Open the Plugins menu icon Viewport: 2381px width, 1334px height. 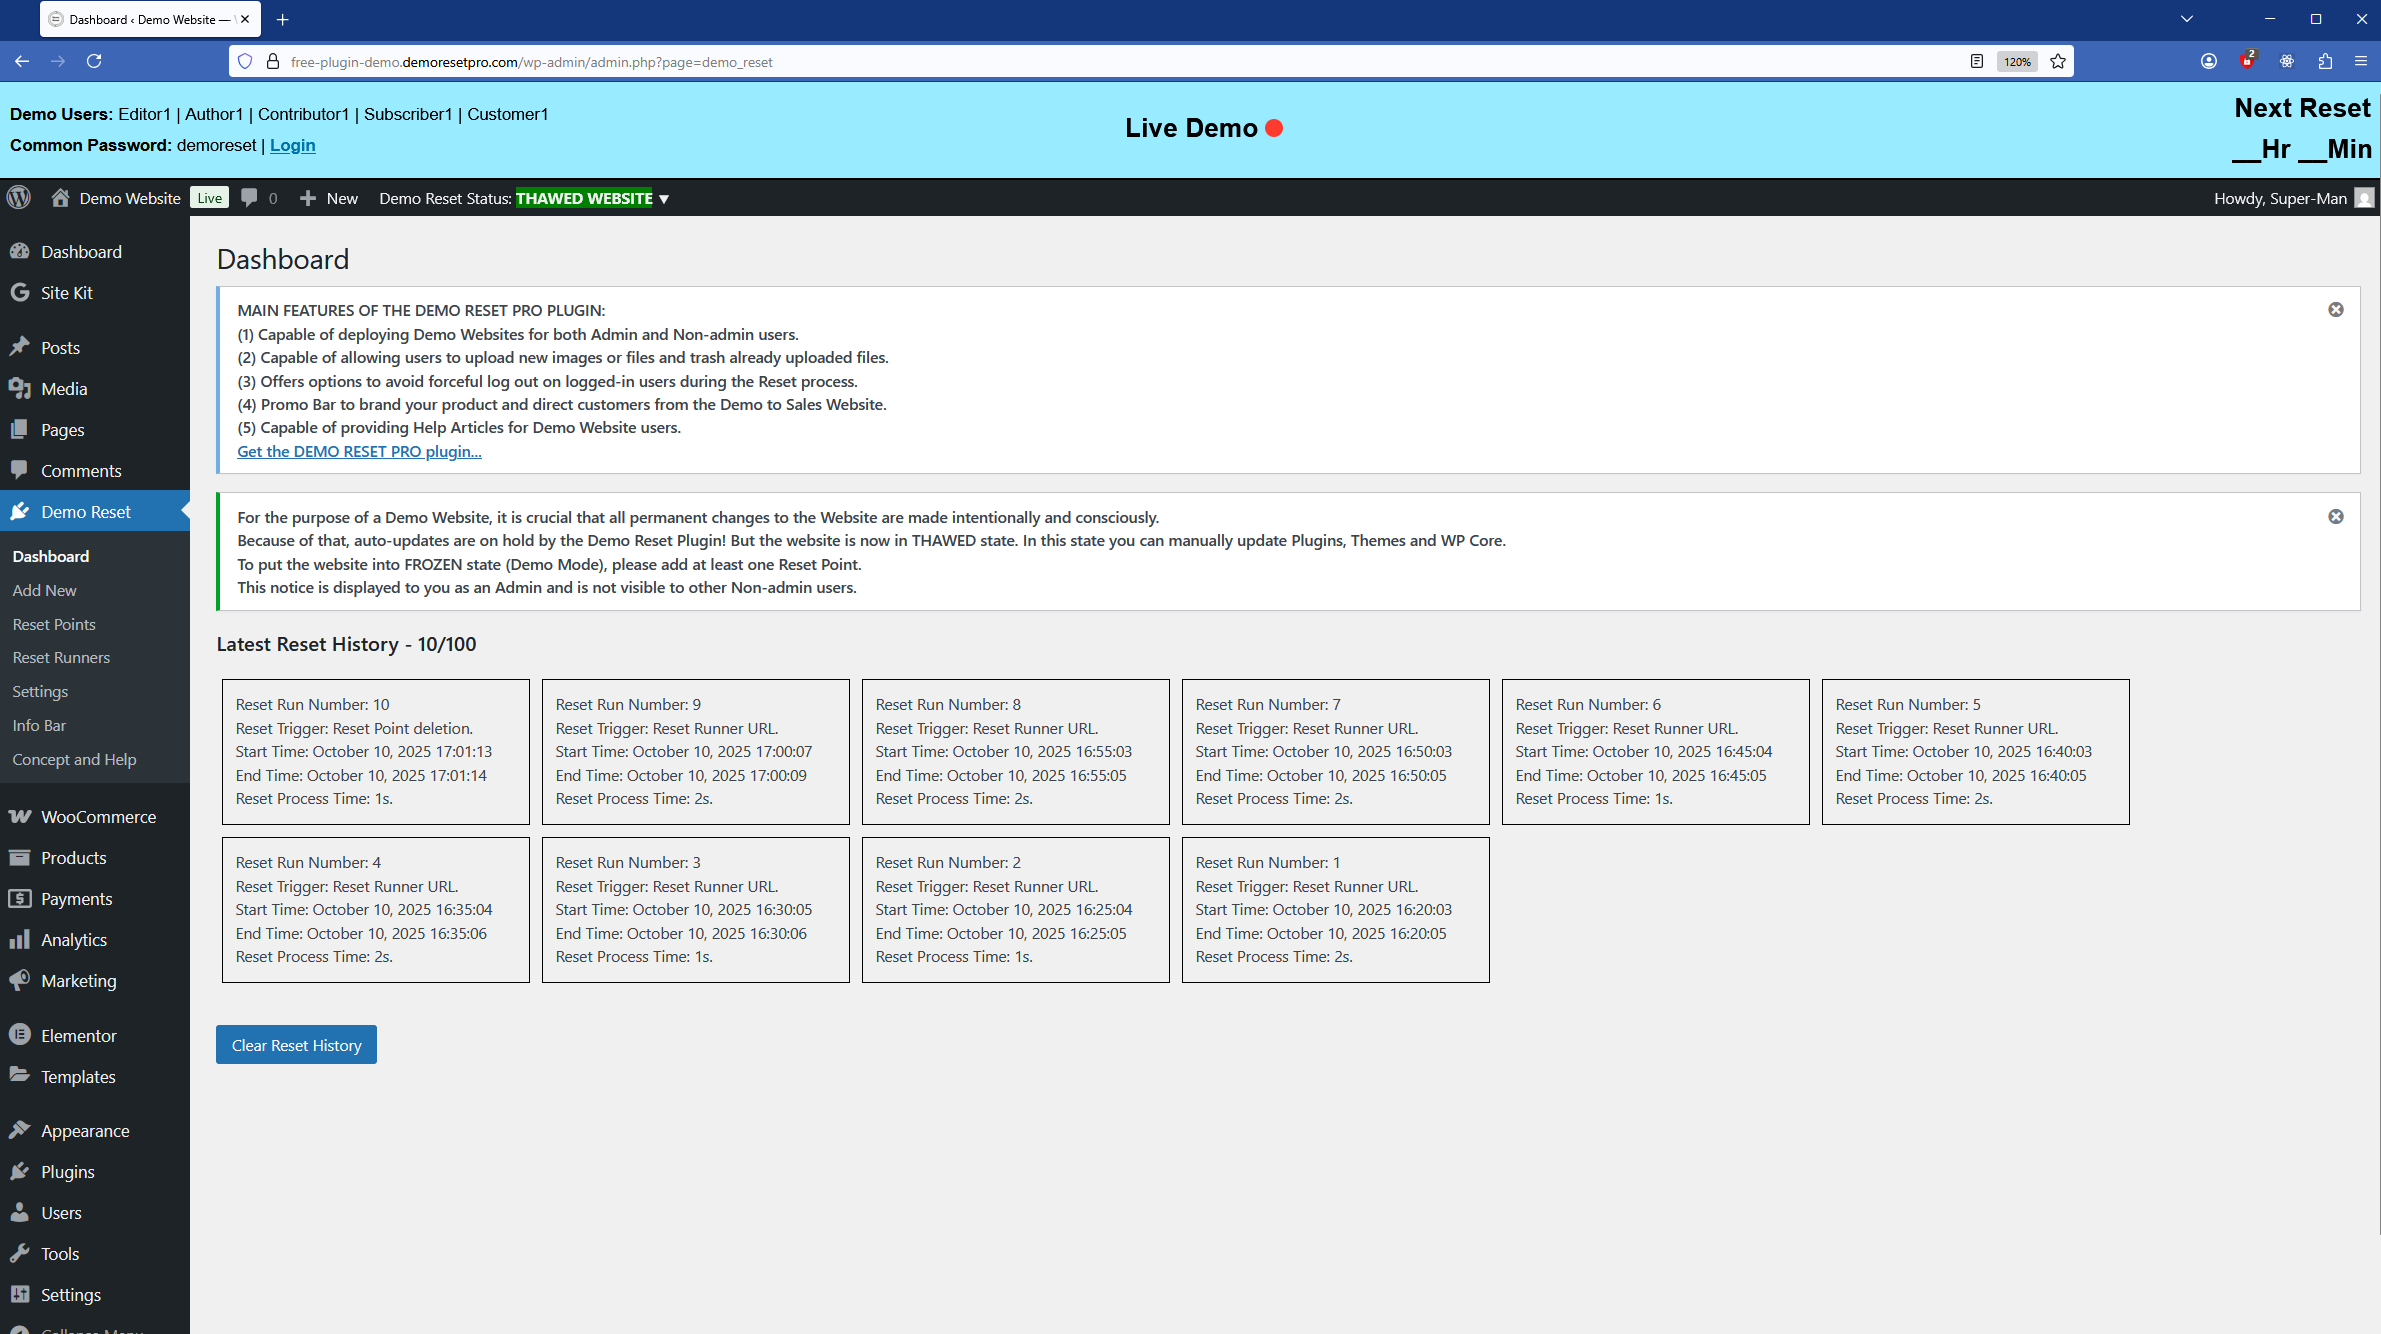tap(20, 1171)
